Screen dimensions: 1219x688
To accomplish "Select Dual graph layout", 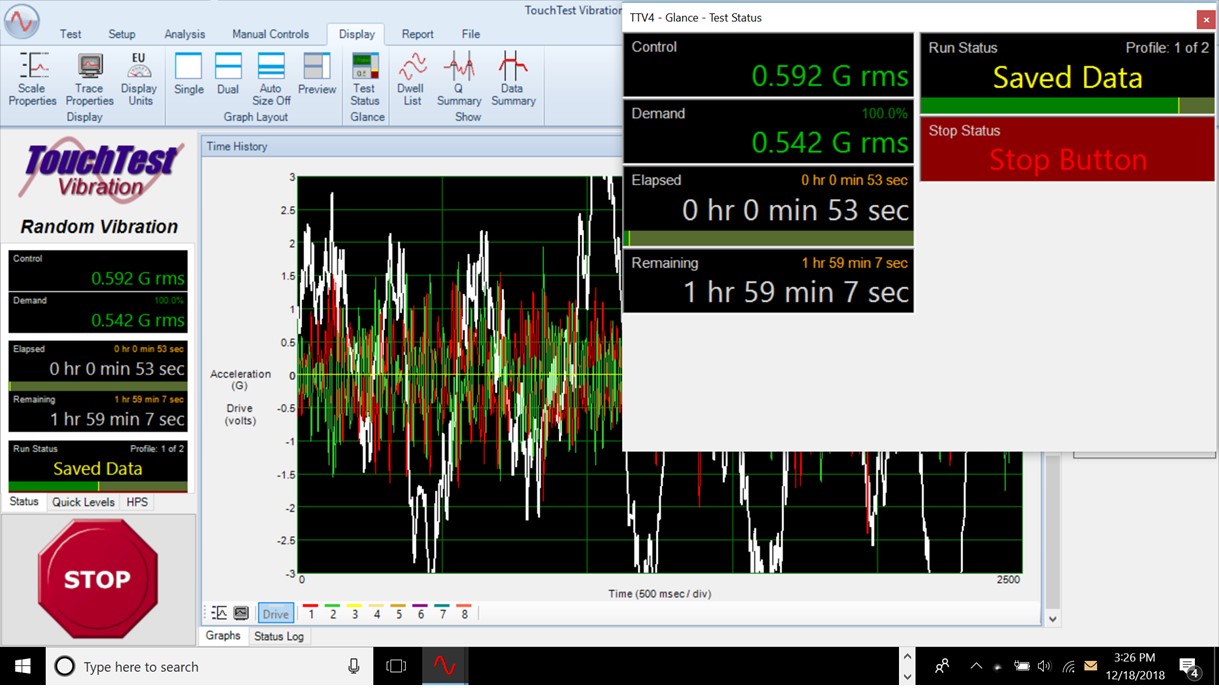I will point(228,75).
